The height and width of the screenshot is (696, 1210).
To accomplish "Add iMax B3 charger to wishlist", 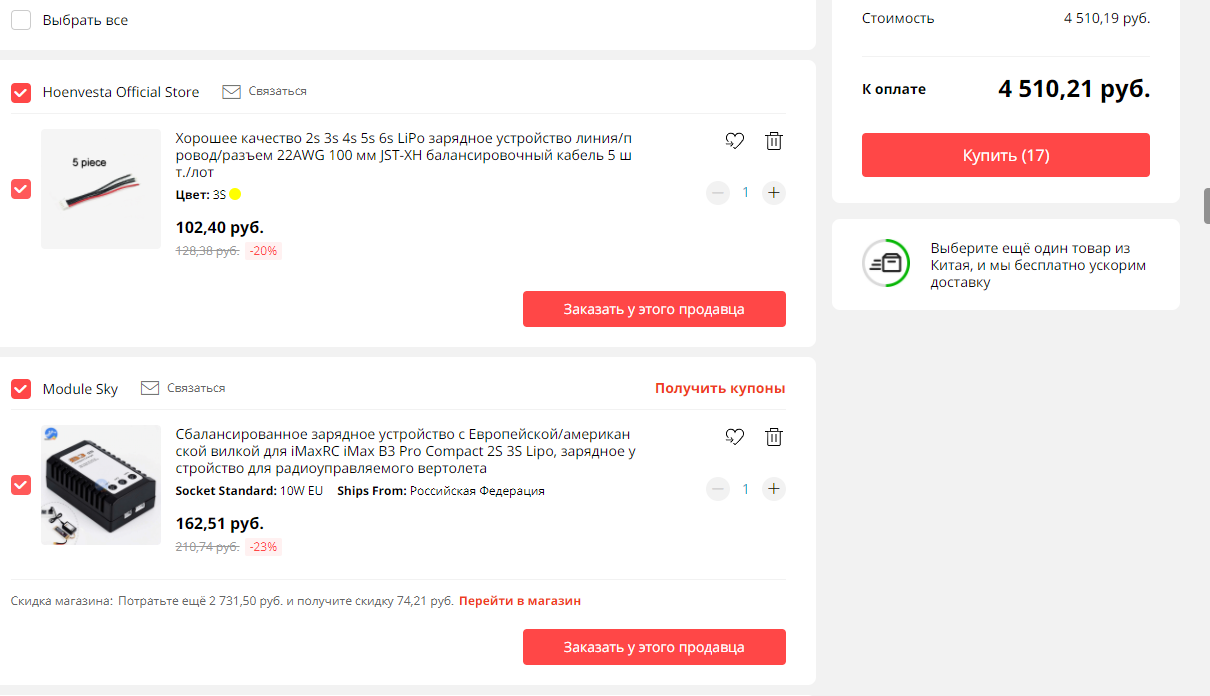I will pyautogui.click(x=735, y=437).
